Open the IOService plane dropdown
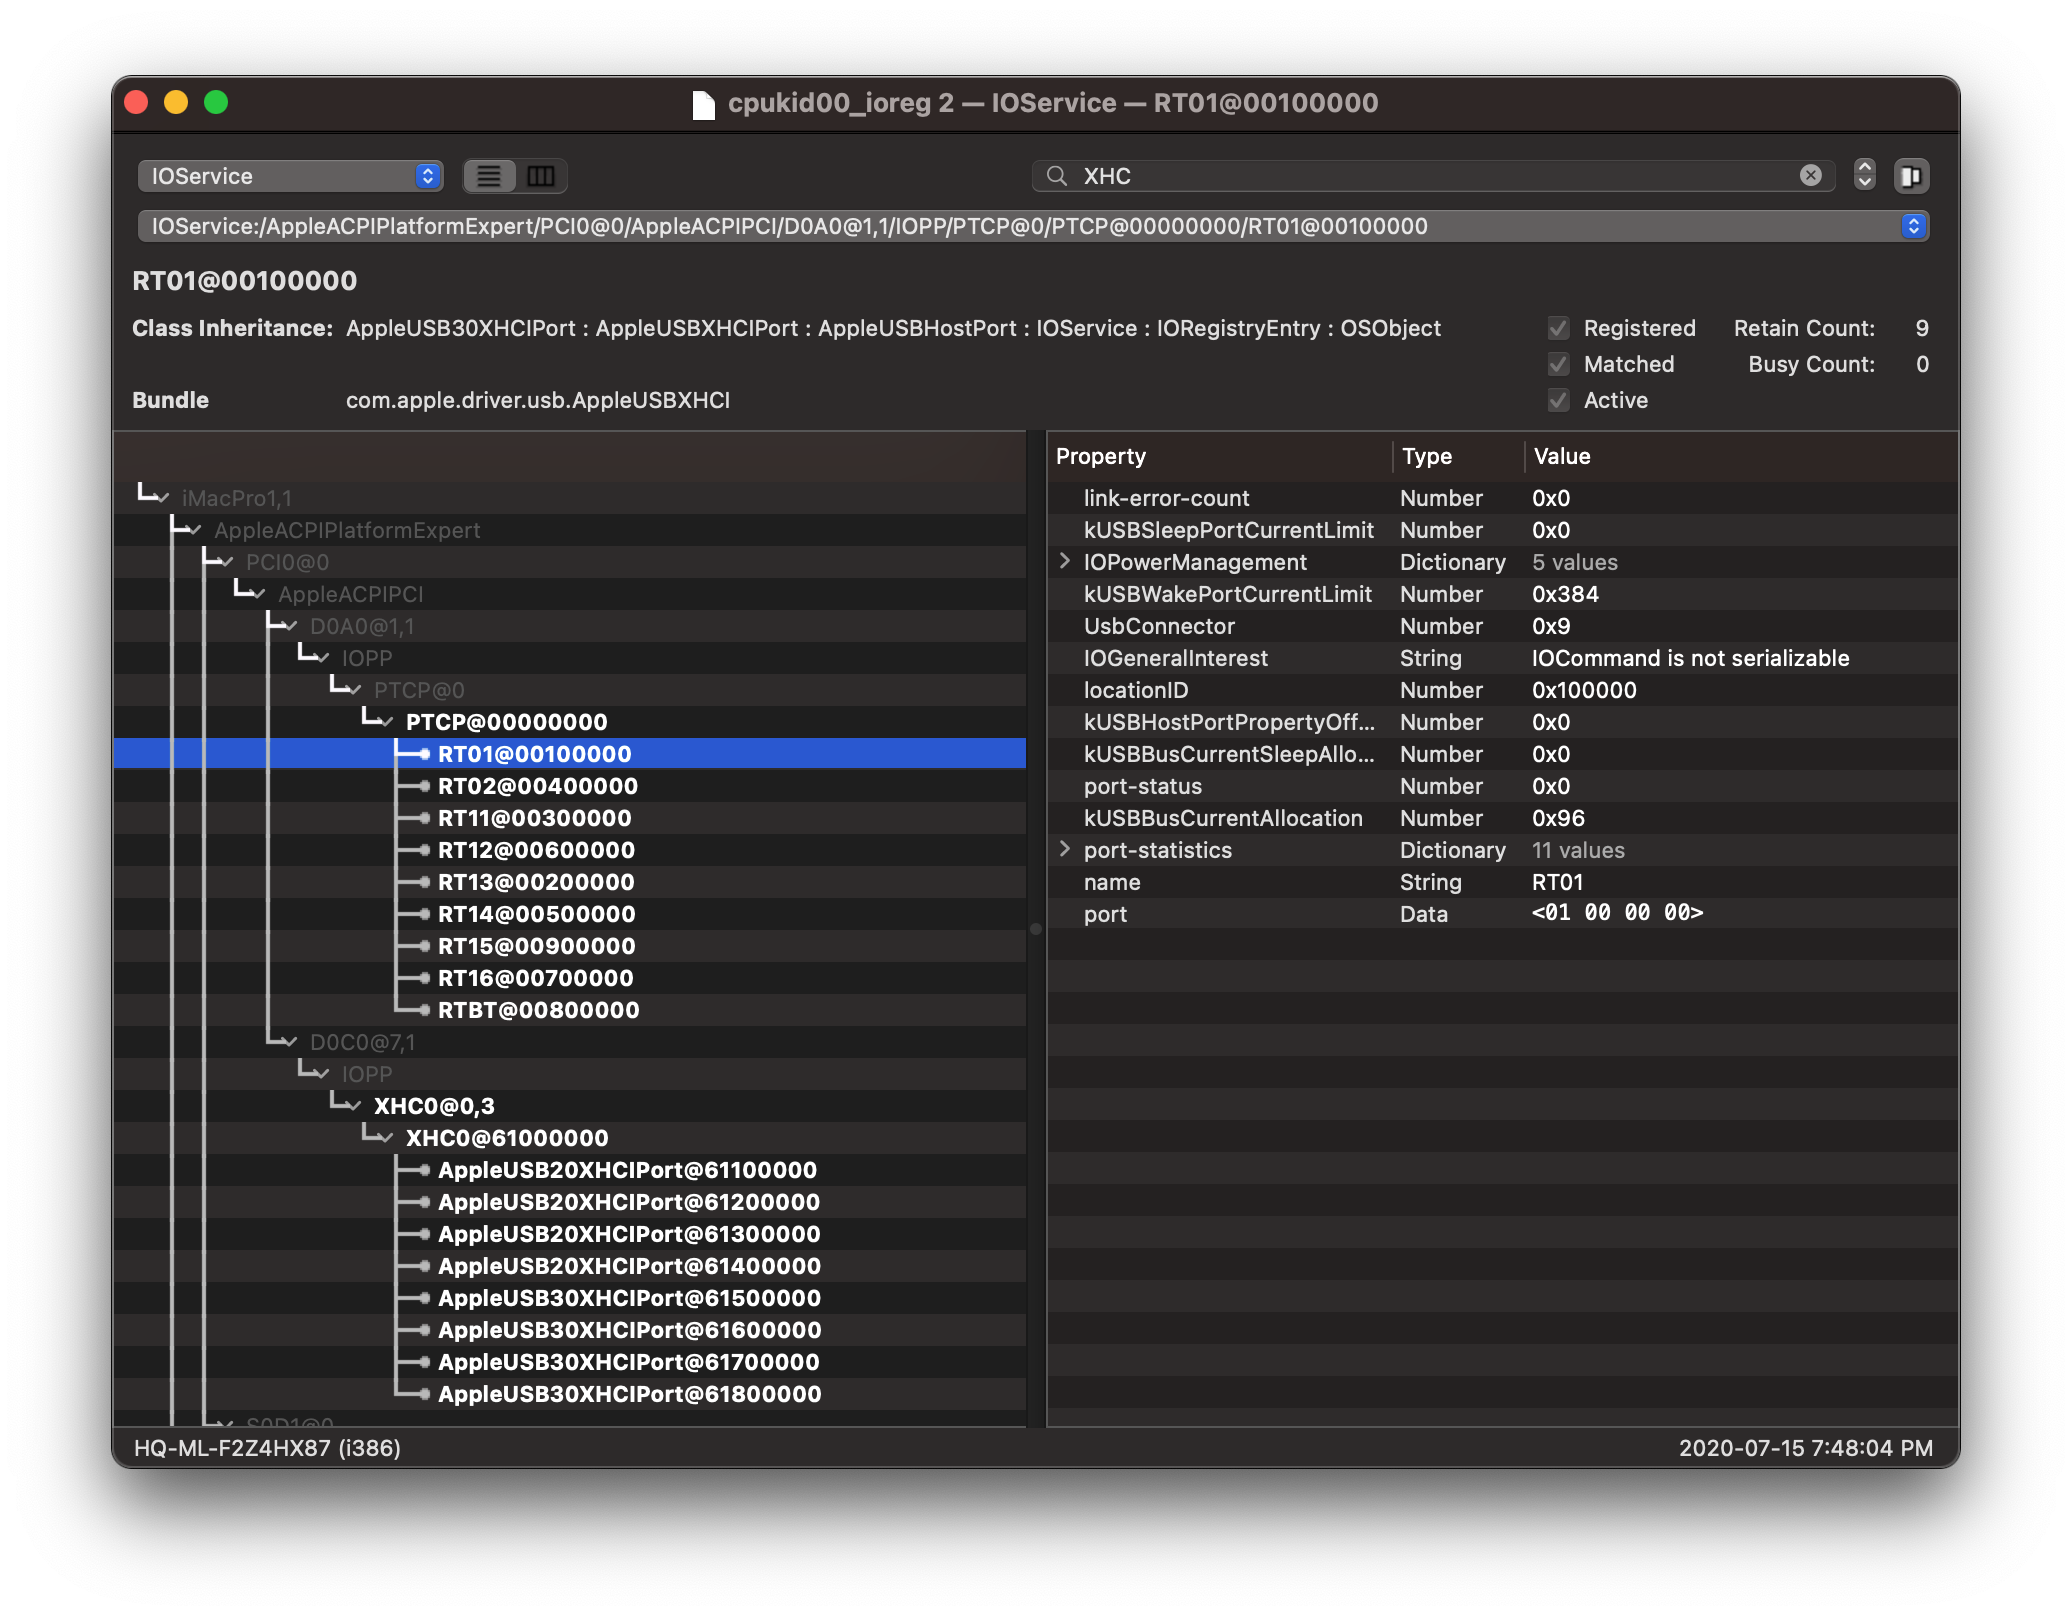 290,176
